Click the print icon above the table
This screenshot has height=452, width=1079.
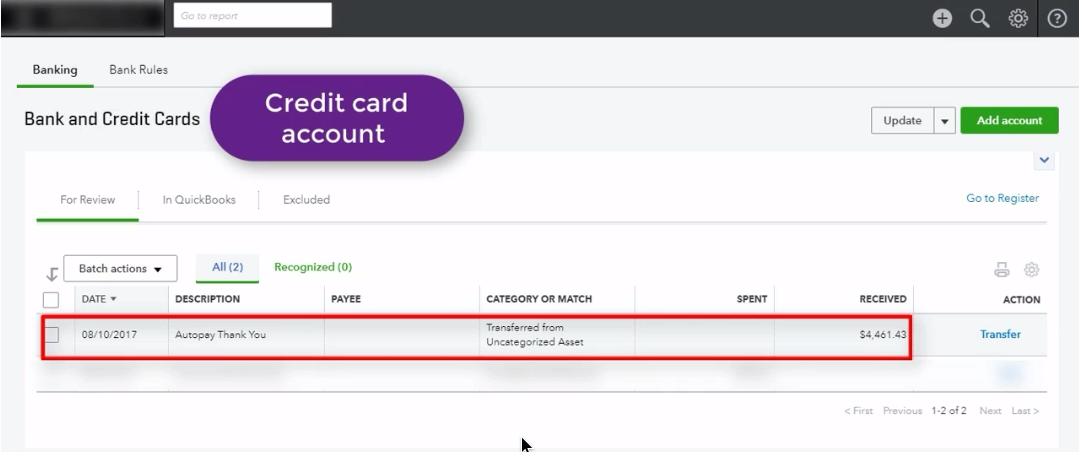(x=1001, y=270)
